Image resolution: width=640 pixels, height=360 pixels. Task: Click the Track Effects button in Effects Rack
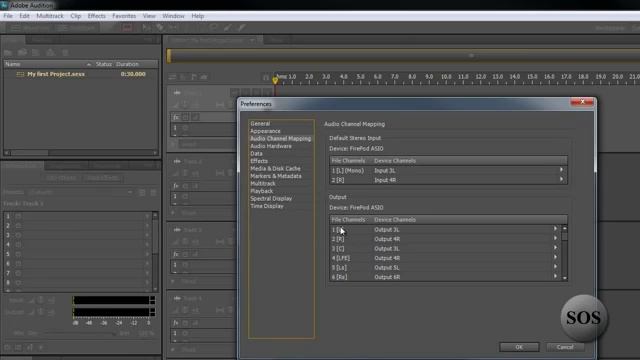click(x=103, y=178)
